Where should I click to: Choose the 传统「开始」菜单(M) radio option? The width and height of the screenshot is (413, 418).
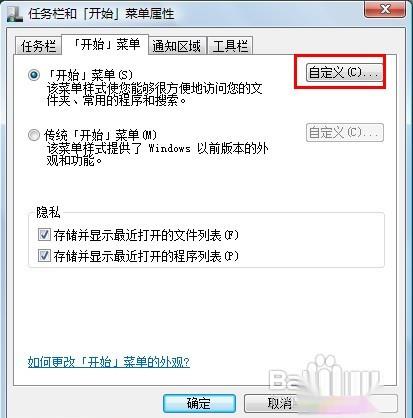[x=34, y=135]
